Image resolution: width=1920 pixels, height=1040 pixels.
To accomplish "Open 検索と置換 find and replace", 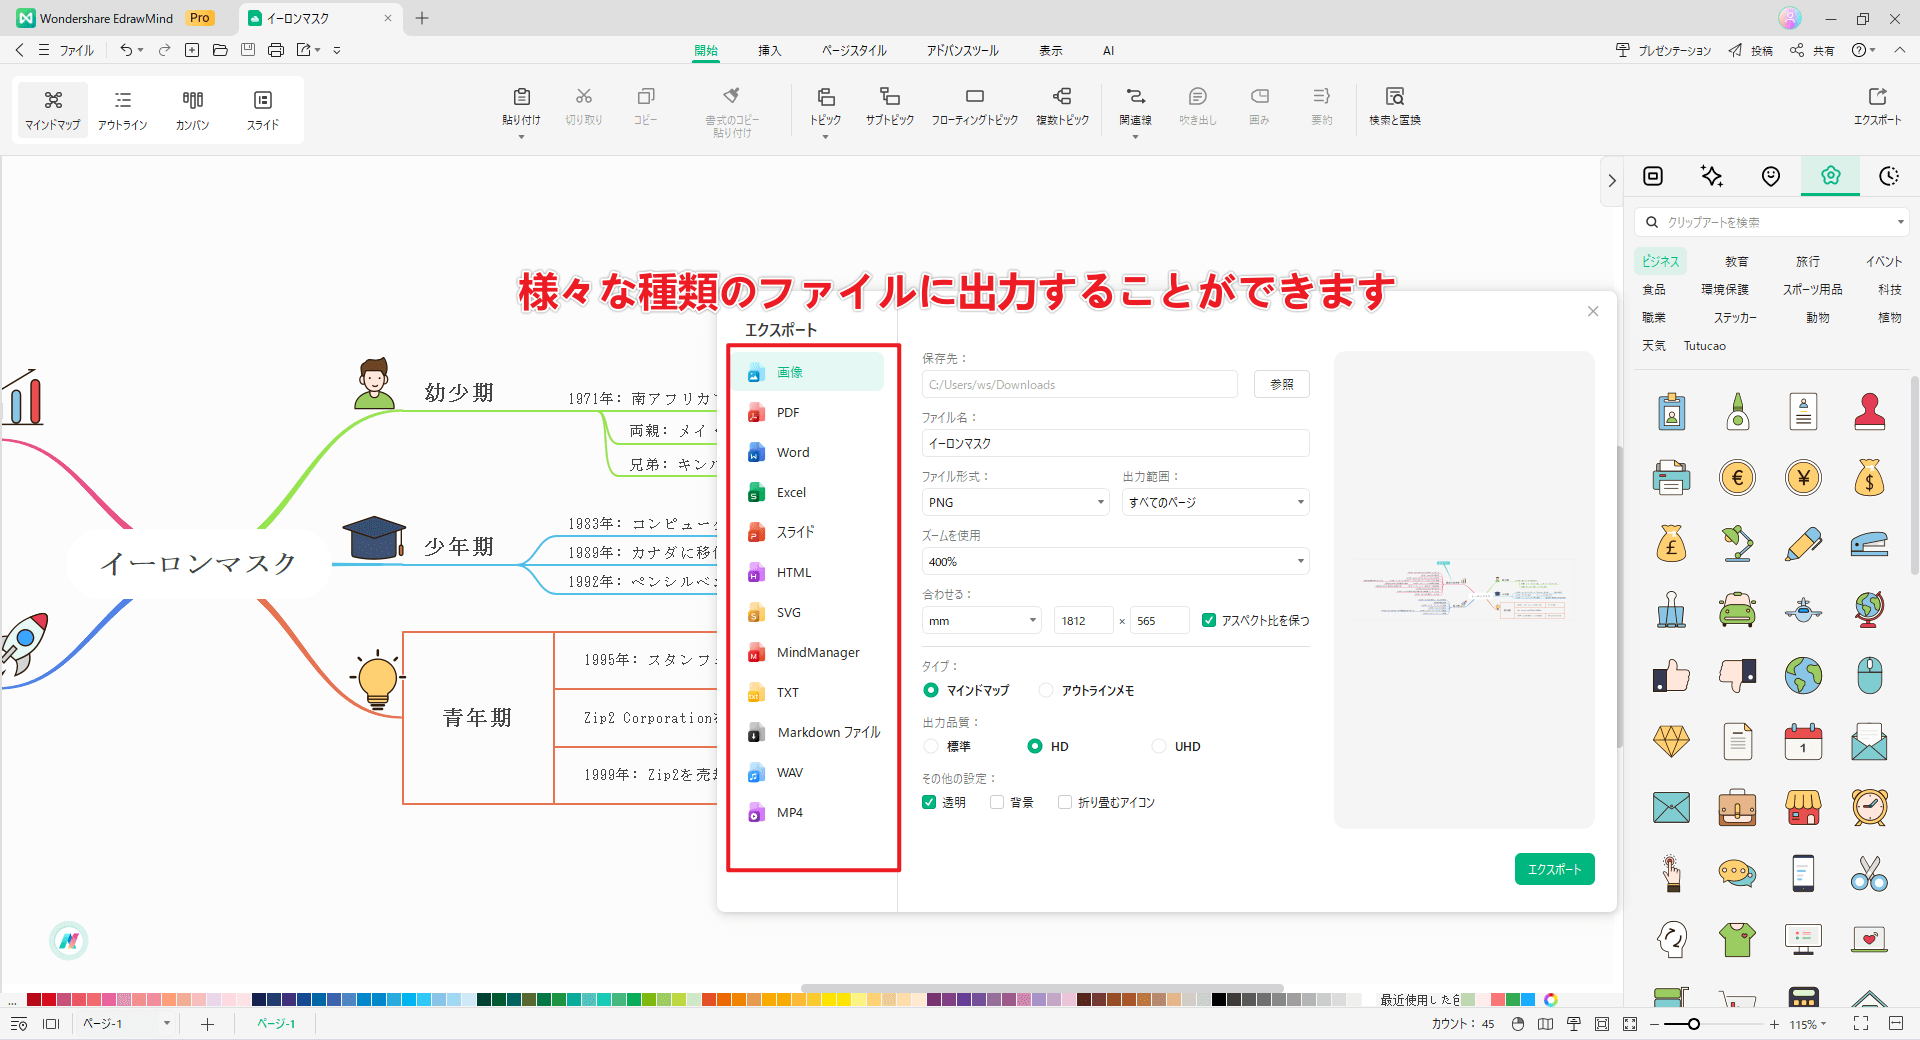I will coord(1395,104).
